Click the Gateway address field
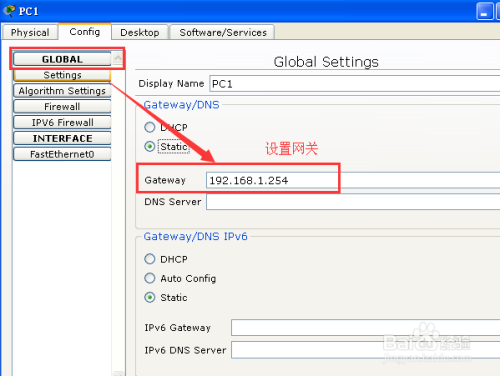 click(353, 180)
